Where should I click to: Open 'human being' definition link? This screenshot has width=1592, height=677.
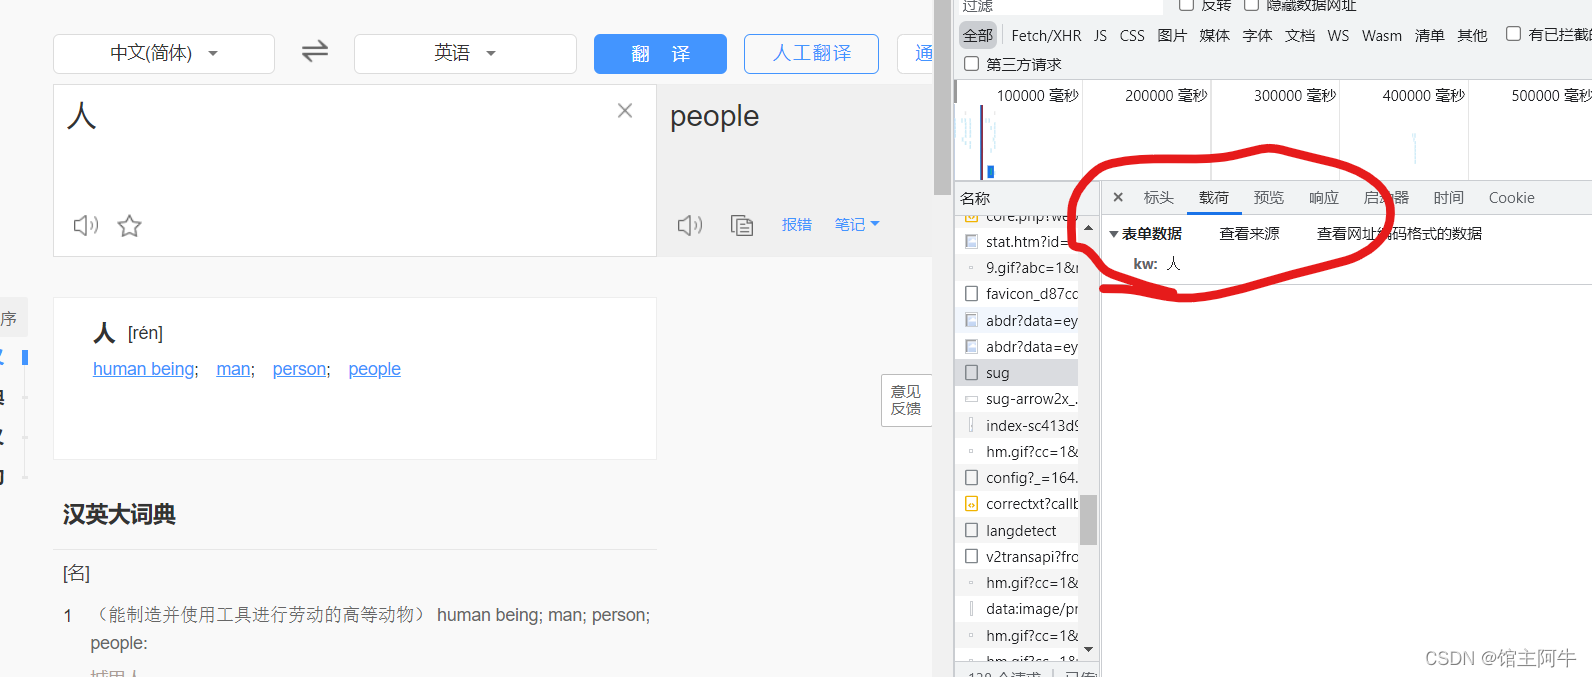(x=144, y=369)
